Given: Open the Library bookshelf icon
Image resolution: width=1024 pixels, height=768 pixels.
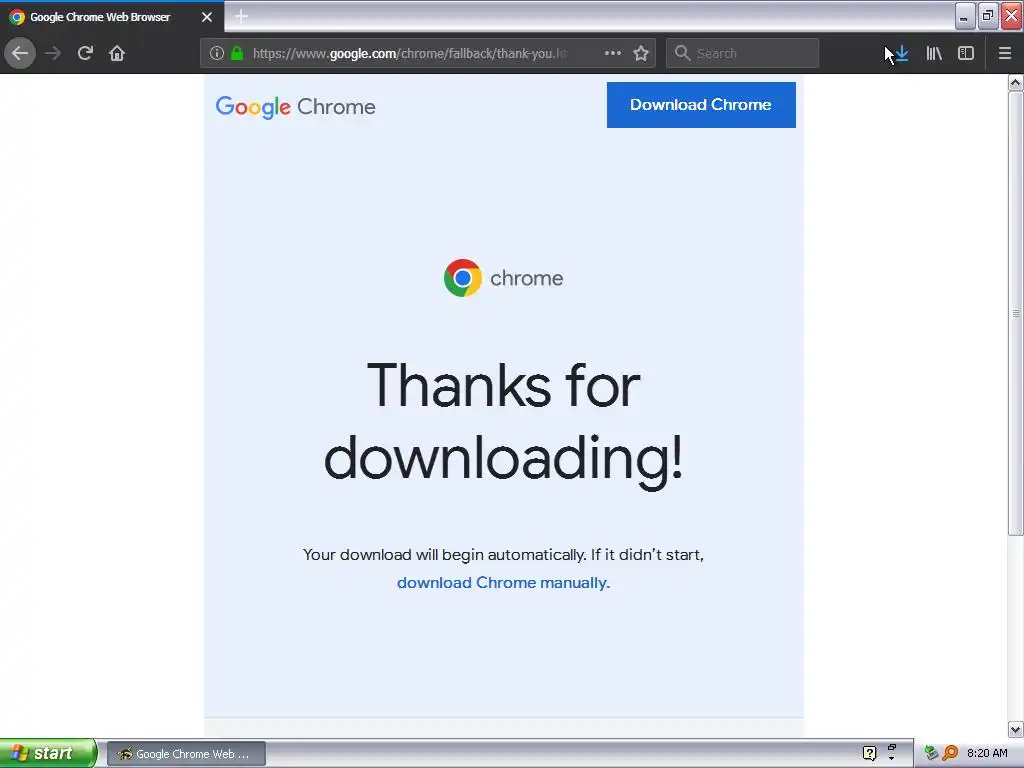Looking at the screenshot, I should [934, 53].
